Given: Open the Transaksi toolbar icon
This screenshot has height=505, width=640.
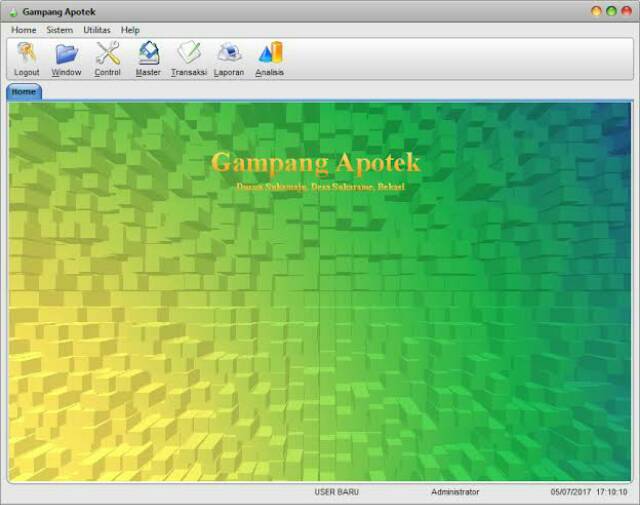Looking at the screenshot, I should [188, 54].
